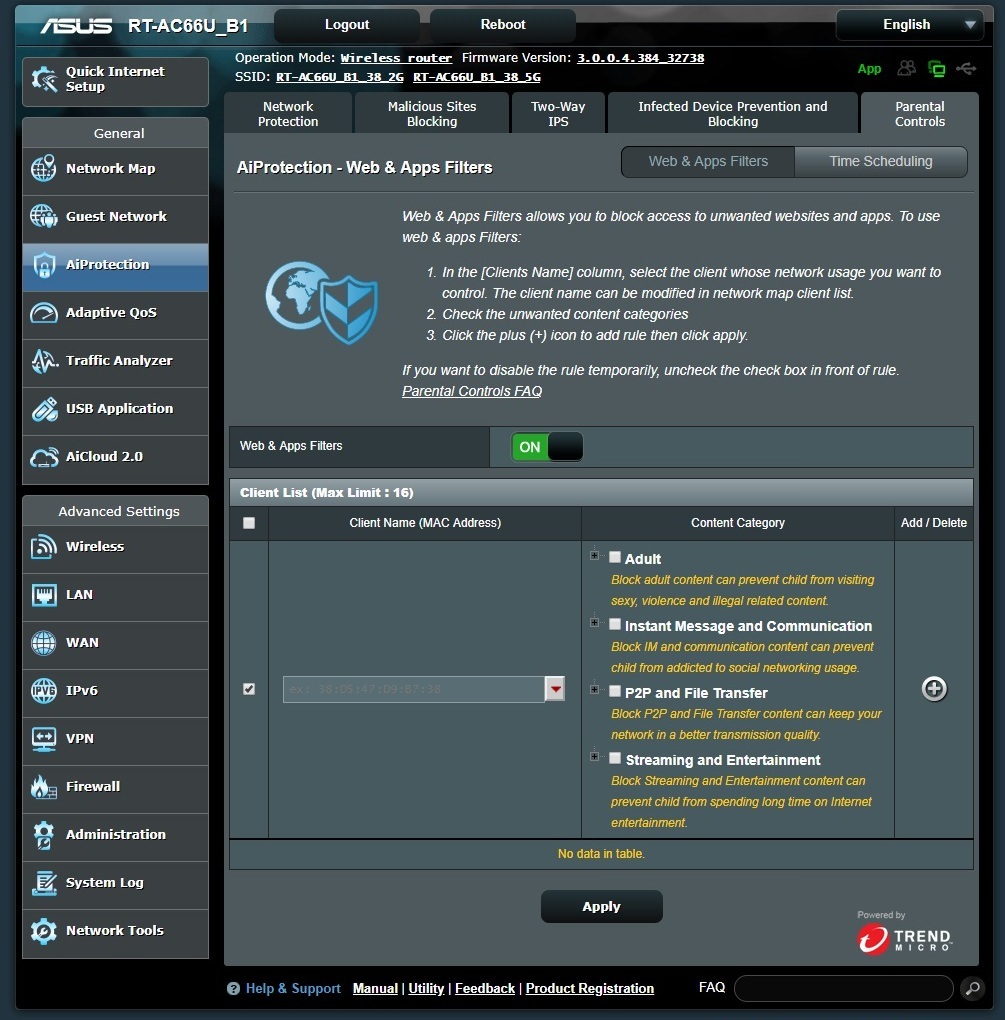1005x1020 pixels.
Task: Click the green network clients status icon
Action: click(937, 68)
